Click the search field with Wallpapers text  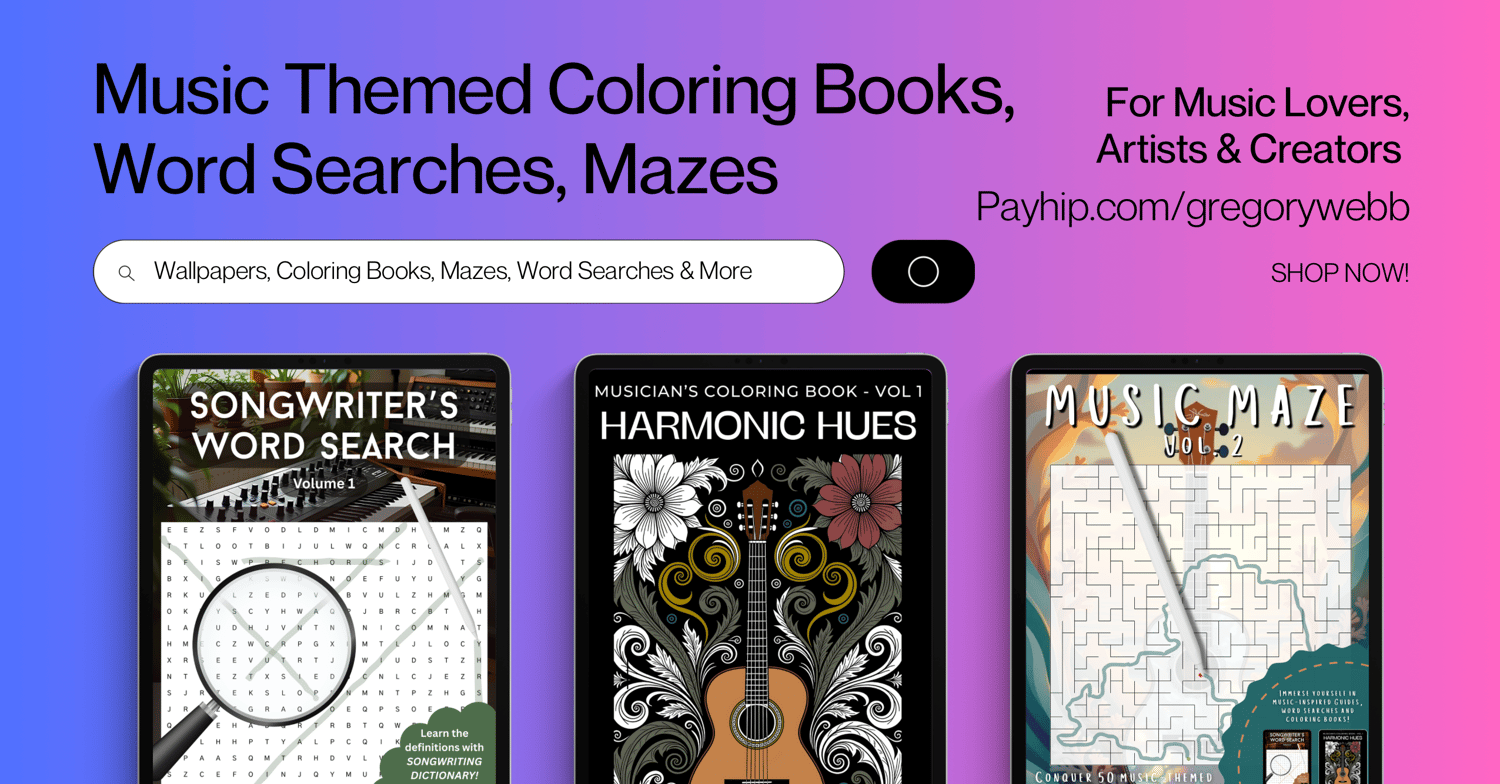[x=468, y=271]
